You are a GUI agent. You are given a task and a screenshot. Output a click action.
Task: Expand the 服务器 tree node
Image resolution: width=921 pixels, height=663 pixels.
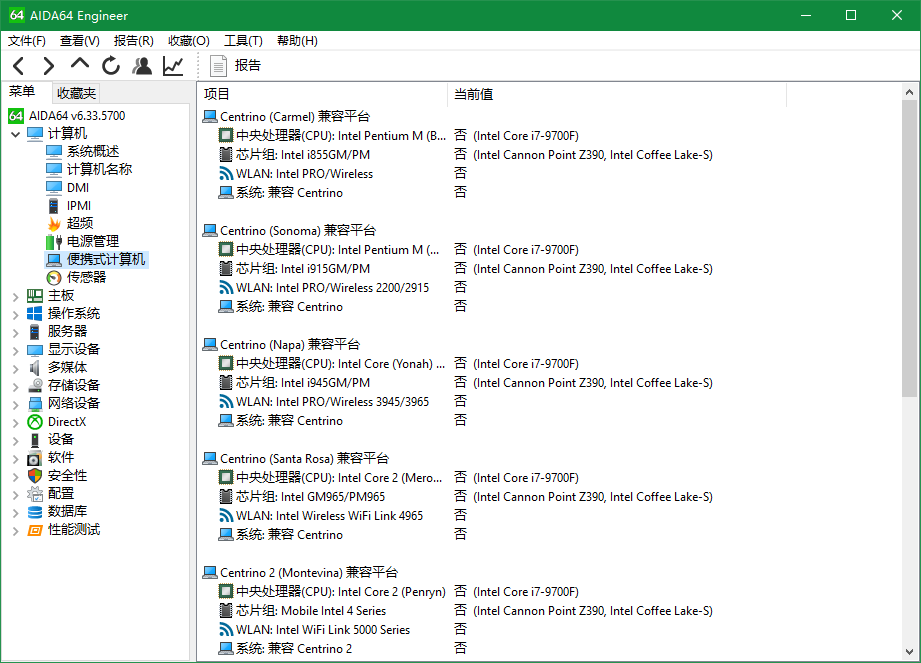(x=15, y=333)
